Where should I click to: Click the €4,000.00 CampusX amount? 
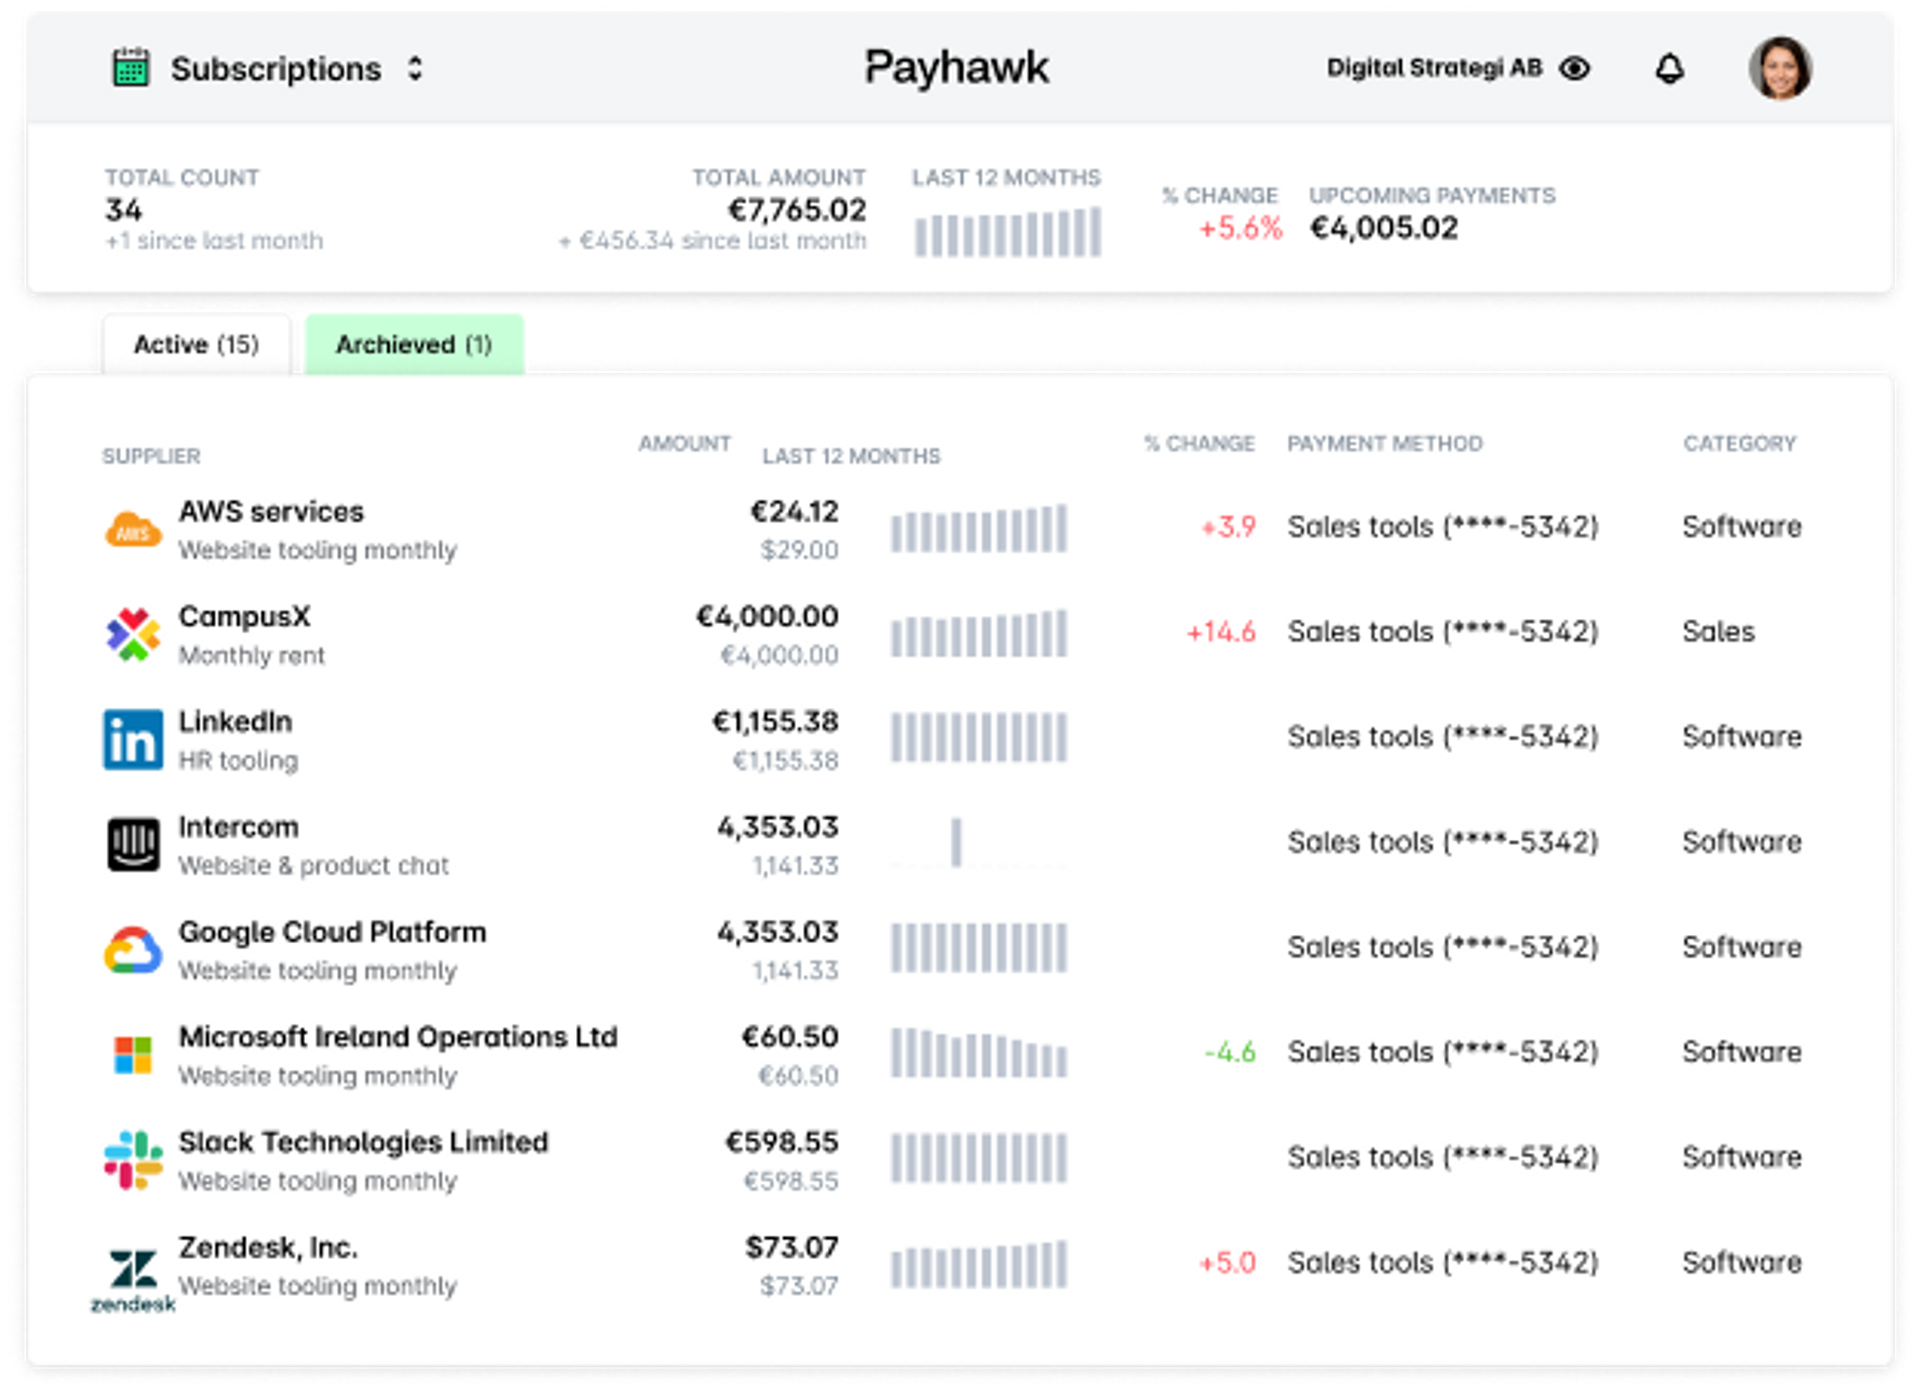coord(767,616)
